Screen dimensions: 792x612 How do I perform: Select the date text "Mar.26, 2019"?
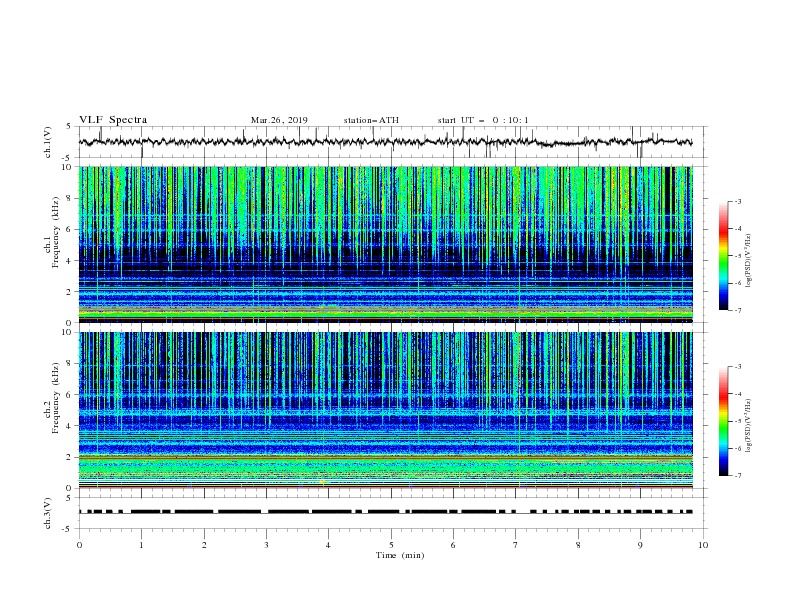pyautogui.click(x=279, y=120)
